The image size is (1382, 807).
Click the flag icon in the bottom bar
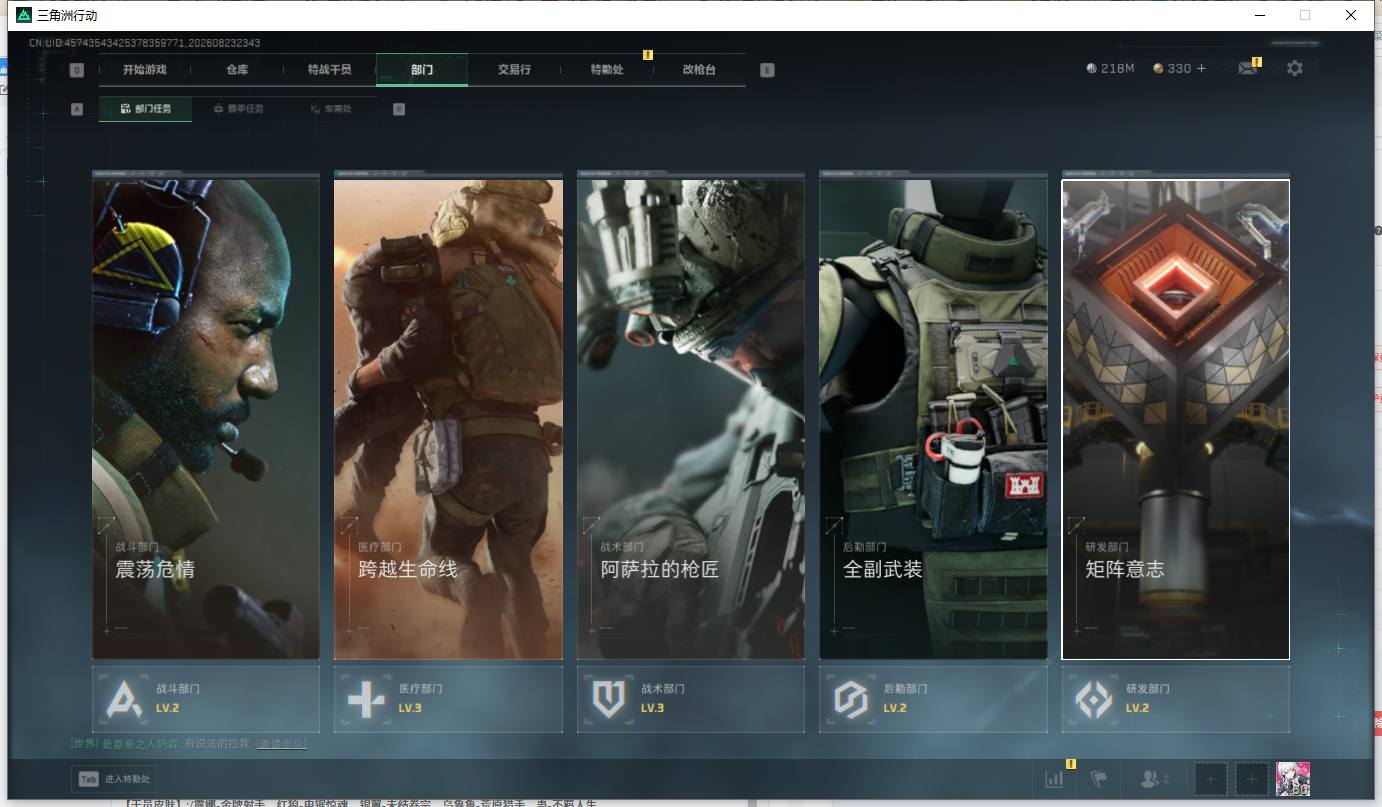click(1098, 779)
